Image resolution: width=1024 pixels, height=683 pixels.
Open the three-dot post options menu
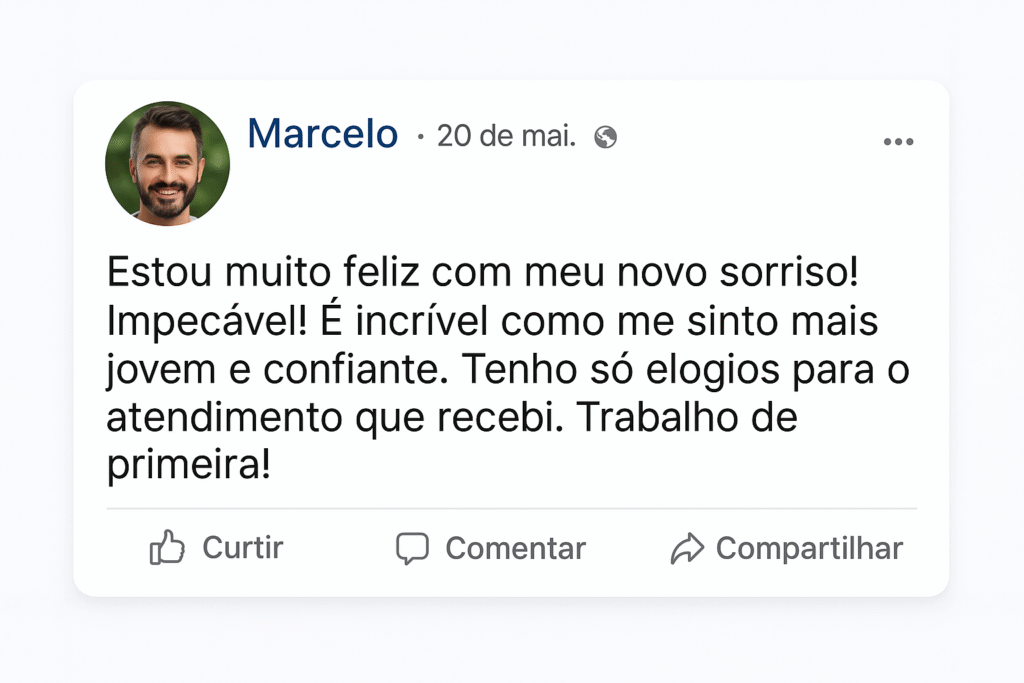point(899,142)
